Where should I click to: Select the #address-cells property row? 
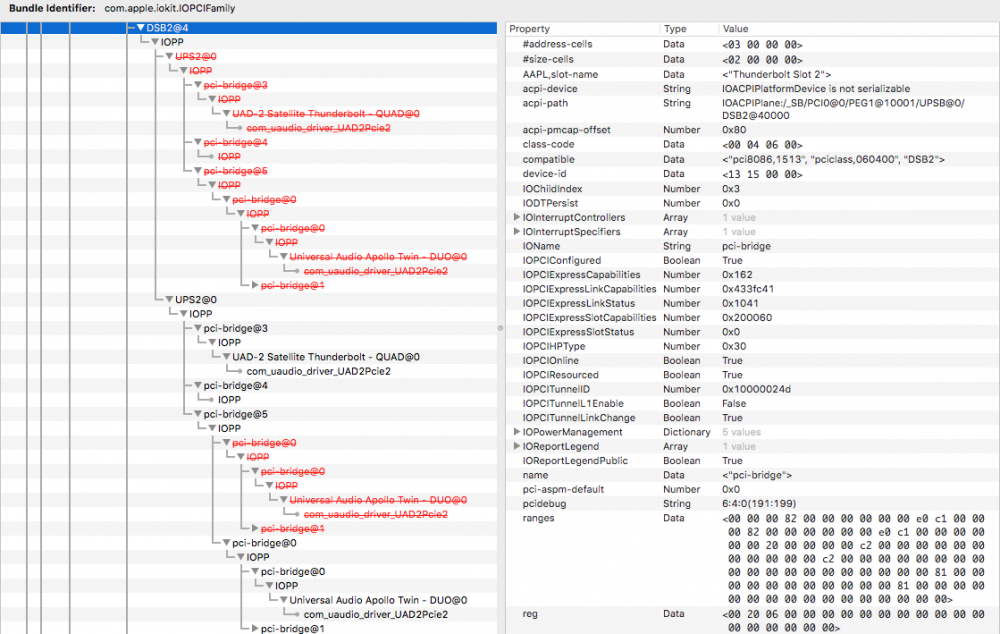[753, 44]
